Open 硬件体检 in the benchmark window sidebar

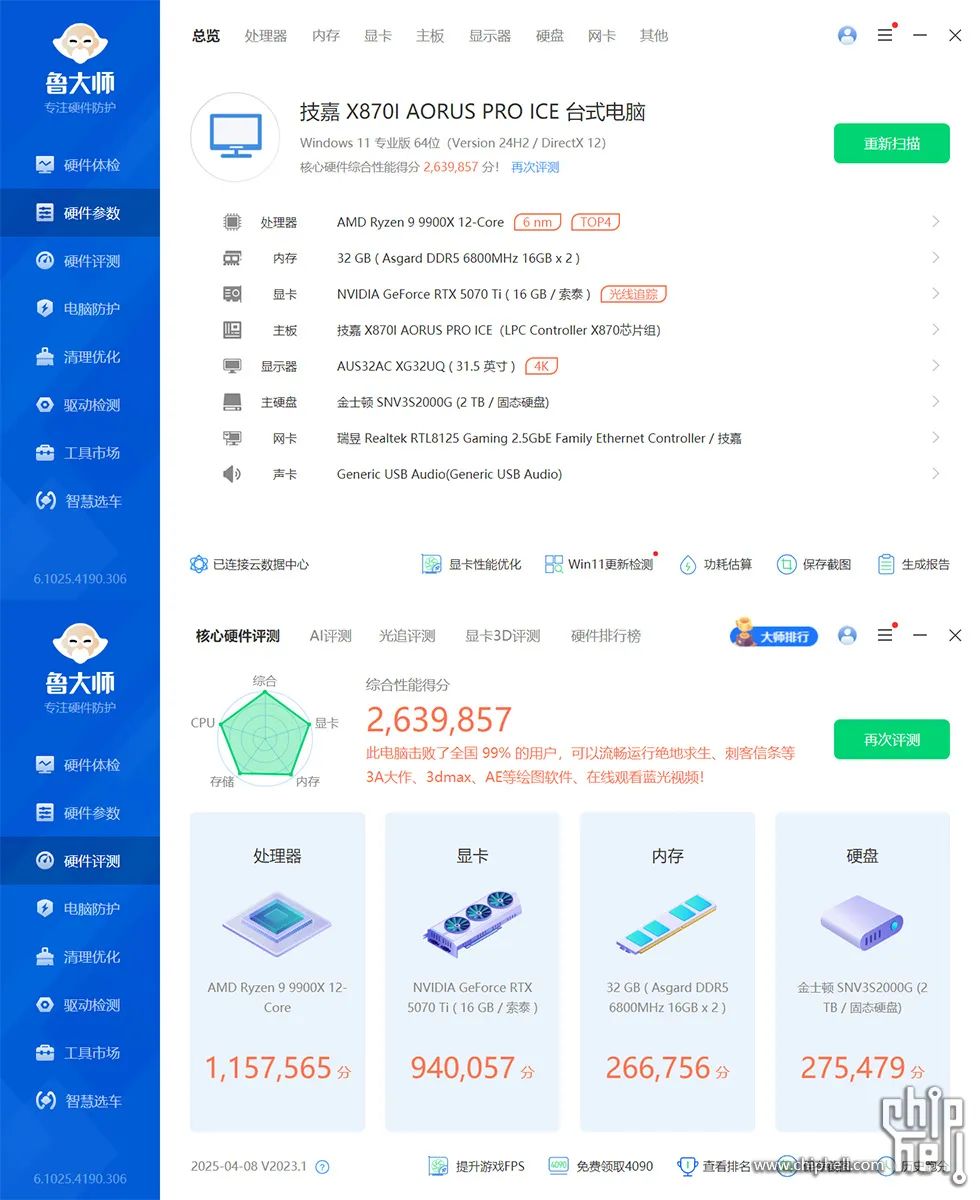pos(80,765)
